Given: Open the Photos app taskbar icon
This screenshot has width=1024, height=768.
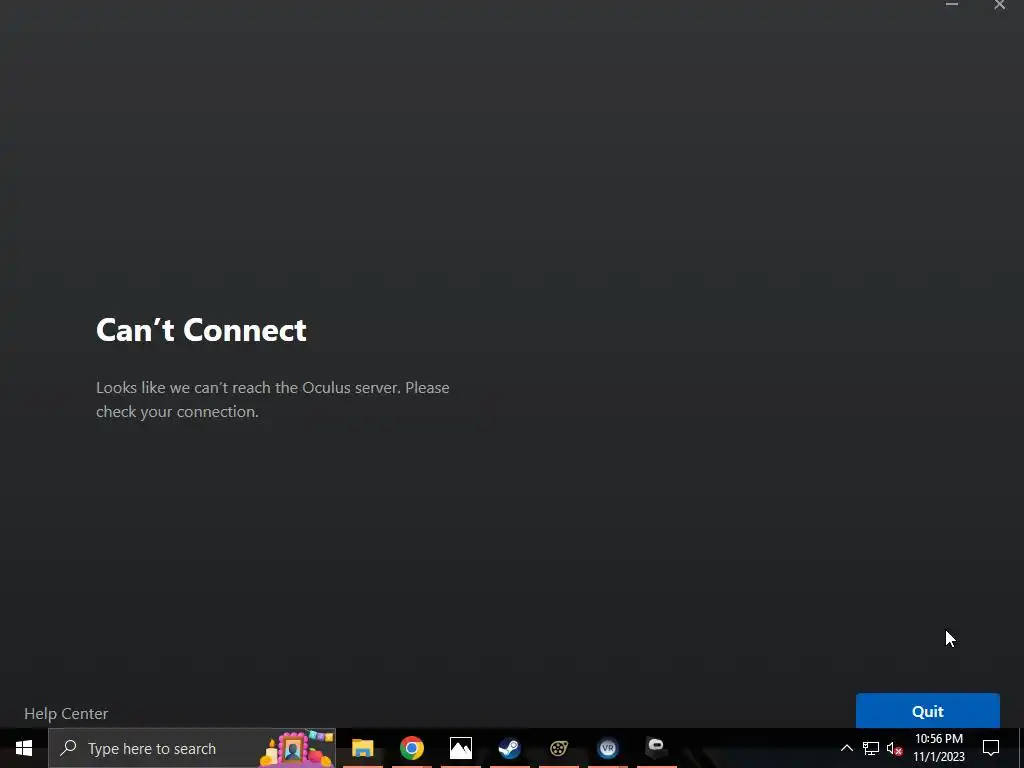Looking at the screenshot, I should pos(460,748).
